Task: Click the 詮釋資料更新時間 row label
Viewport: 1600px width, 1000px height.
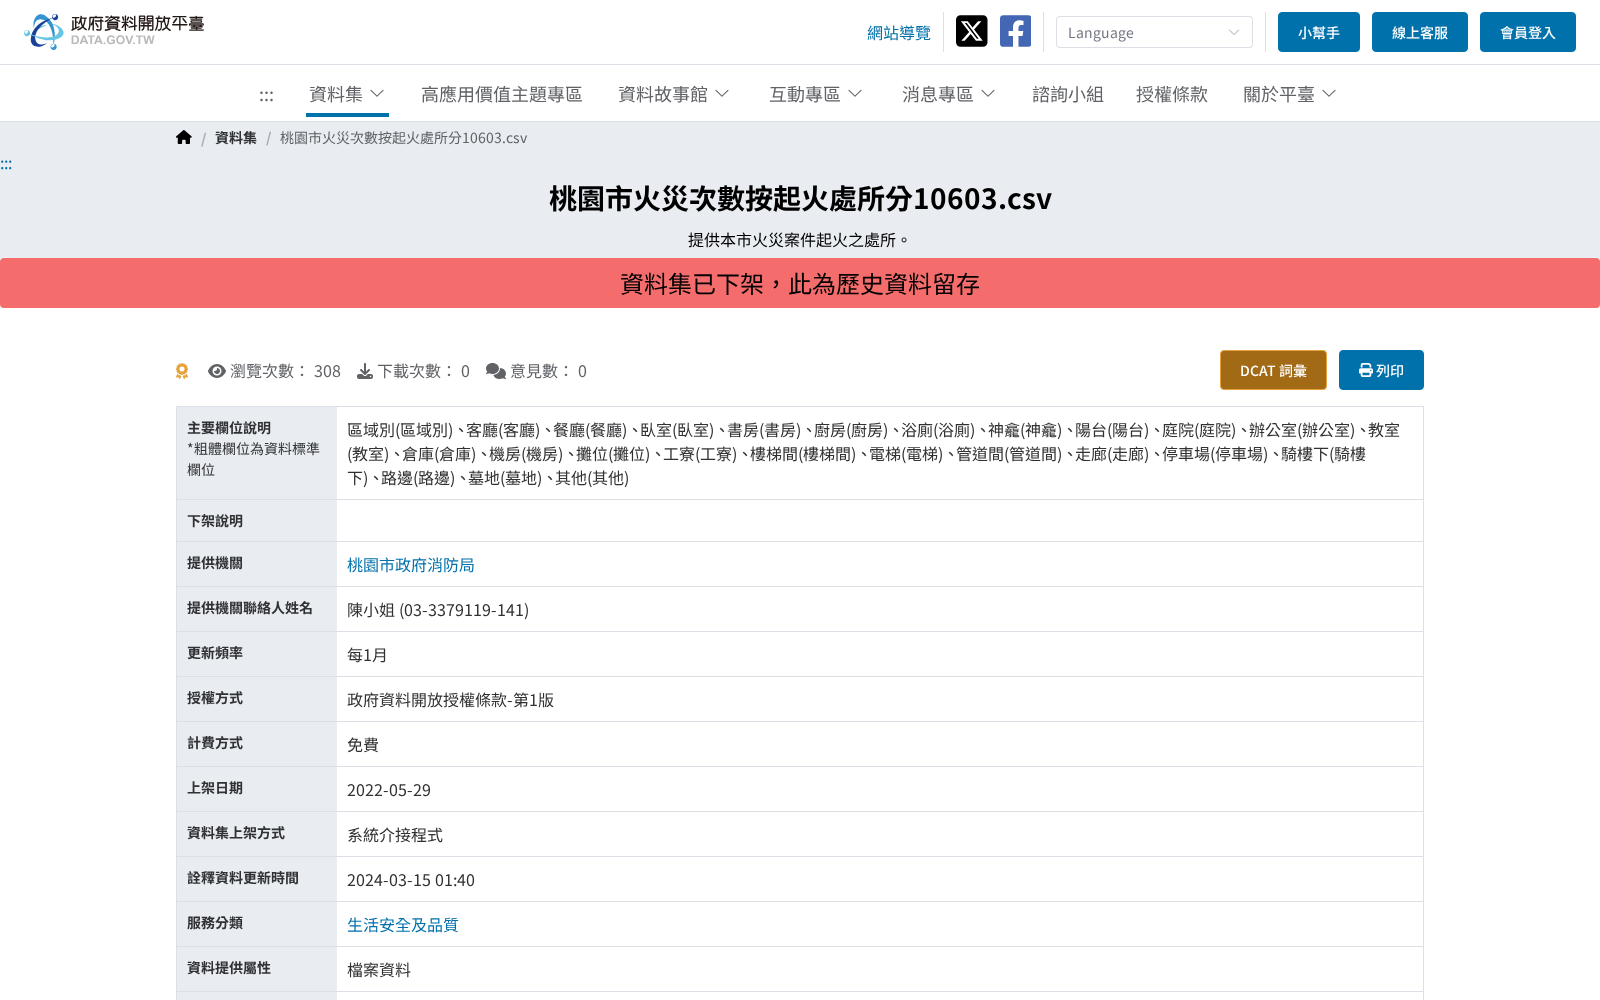Action: pos(243,878)
